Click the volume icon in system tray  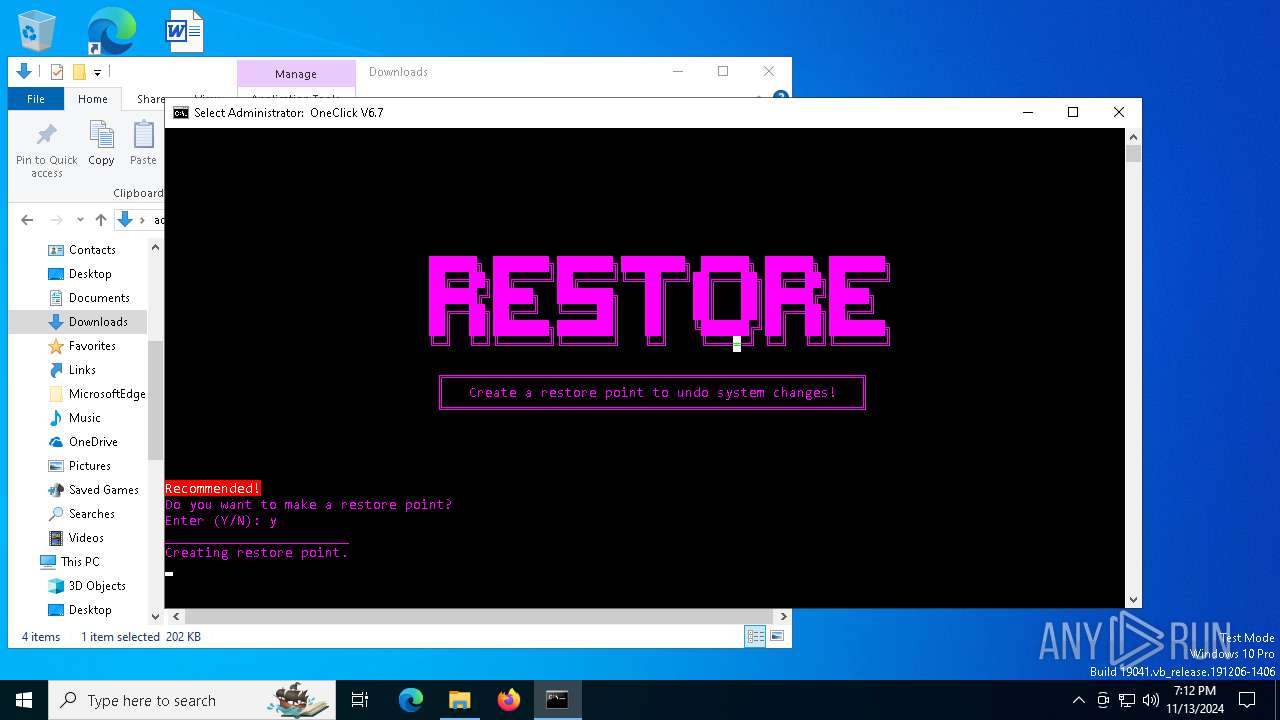click(x=1150, y=700)
